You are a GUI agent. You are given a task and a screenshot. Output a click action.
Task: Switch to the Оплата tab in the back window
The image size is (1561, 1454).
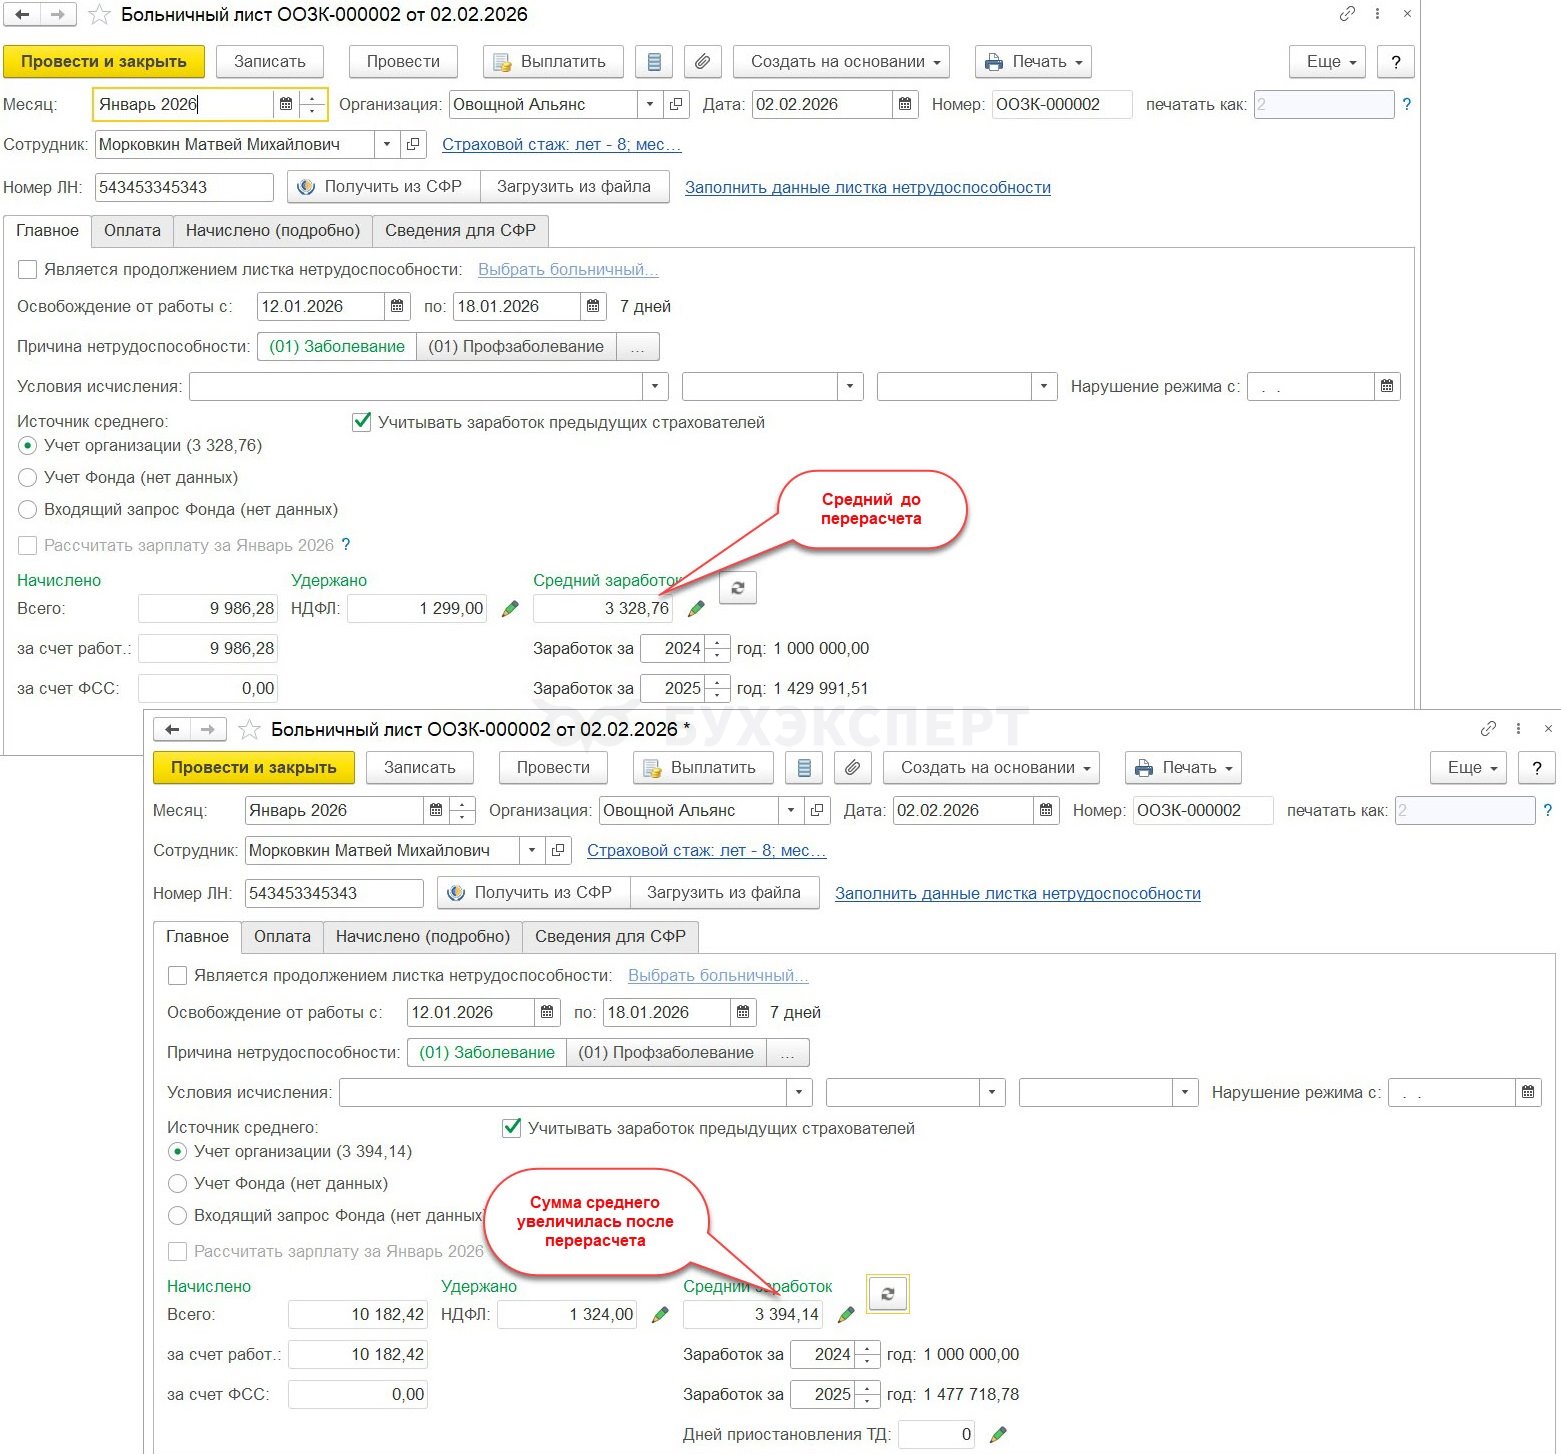click(132, 231)
